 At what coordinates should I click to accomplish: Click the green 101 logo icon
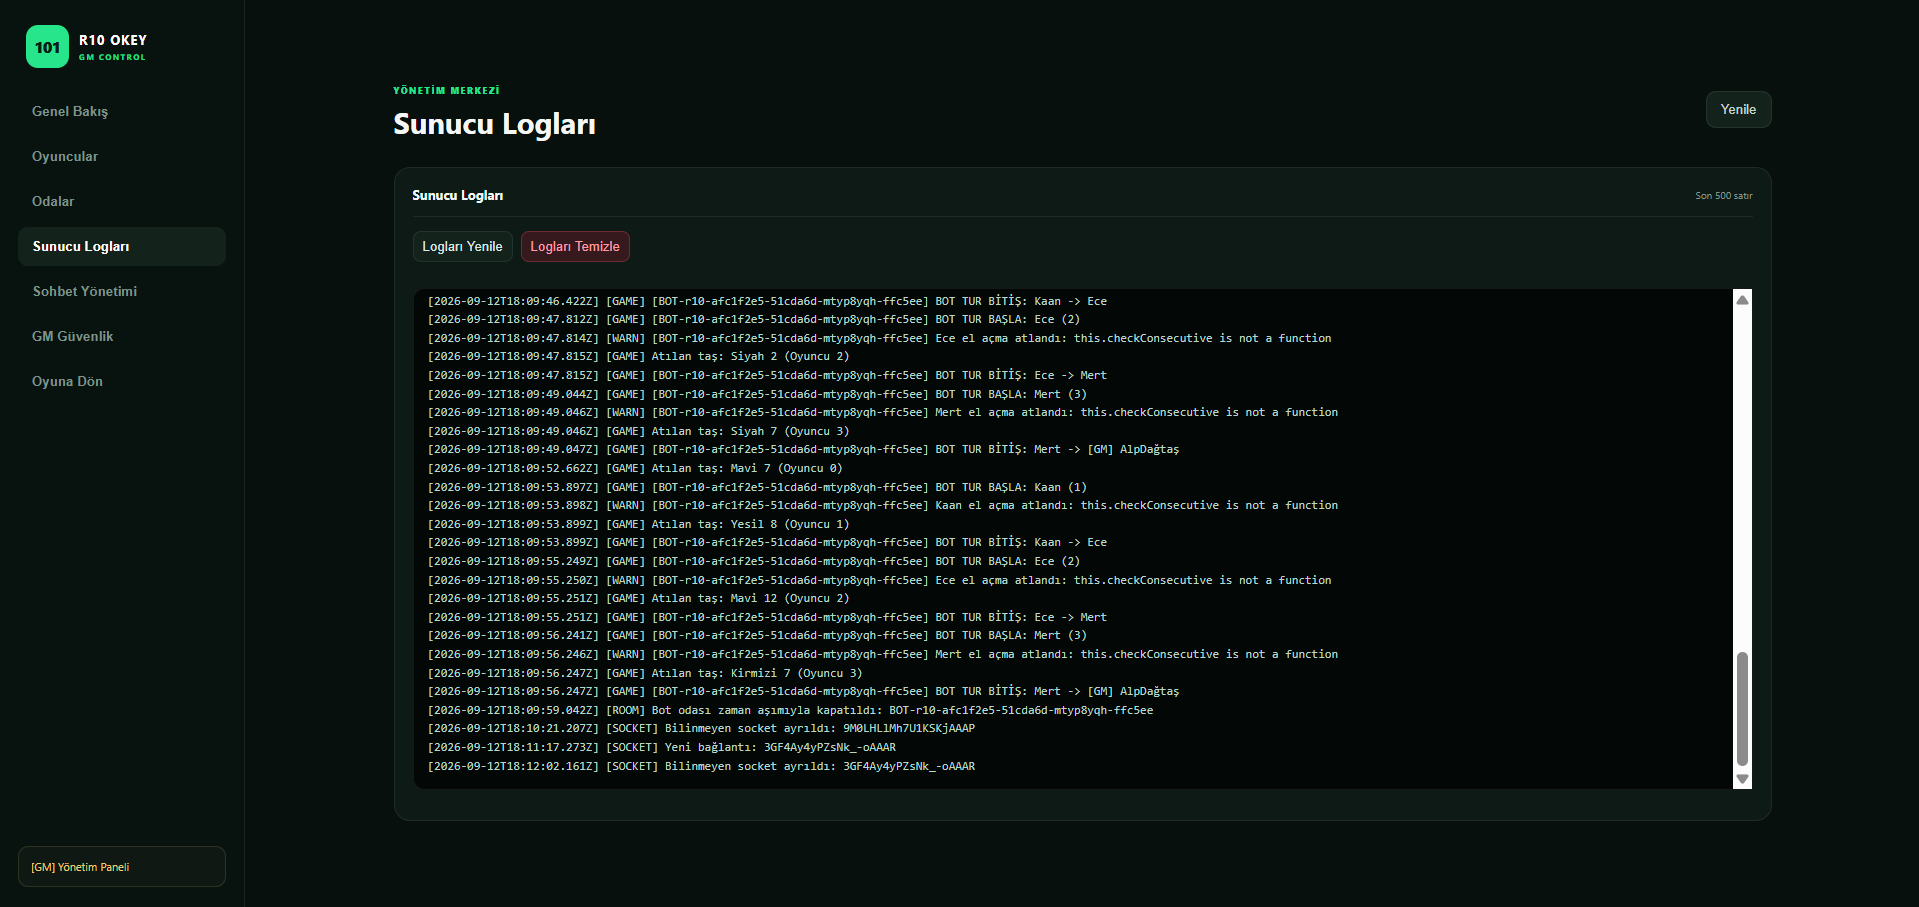click(47, 47)
